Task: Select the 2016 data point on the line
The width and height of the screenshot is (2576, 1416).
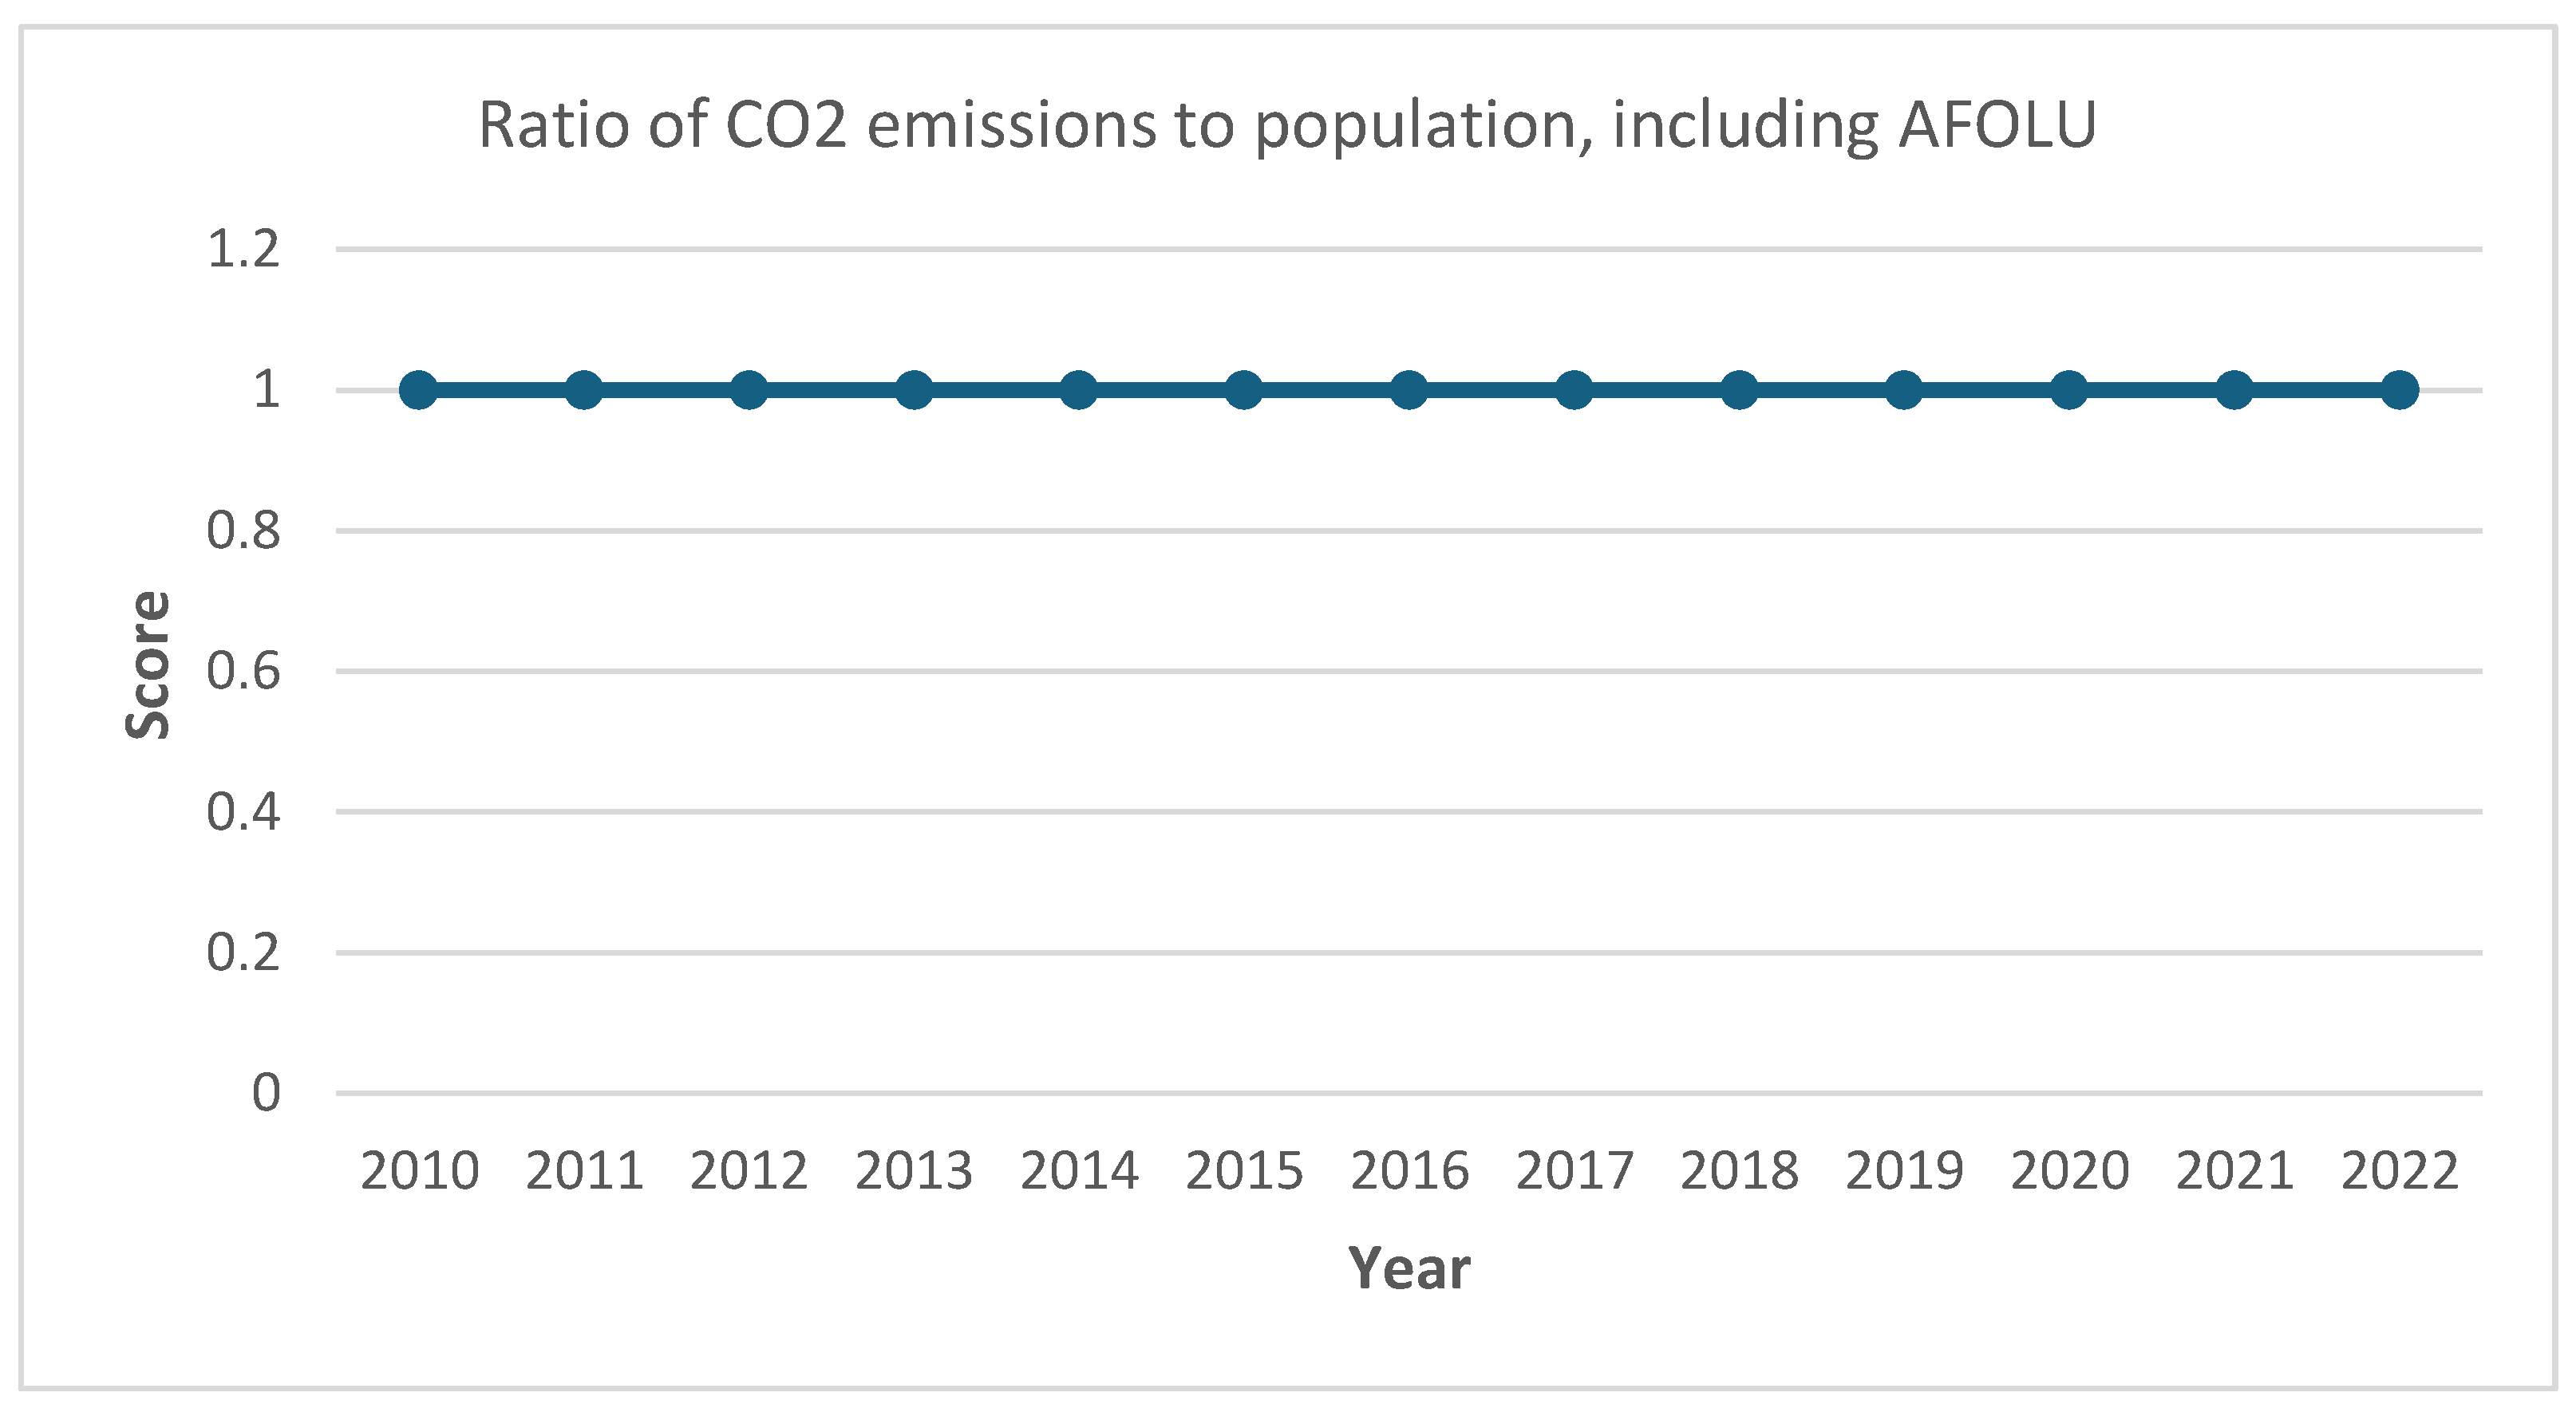Action: tap(1409, 390)
